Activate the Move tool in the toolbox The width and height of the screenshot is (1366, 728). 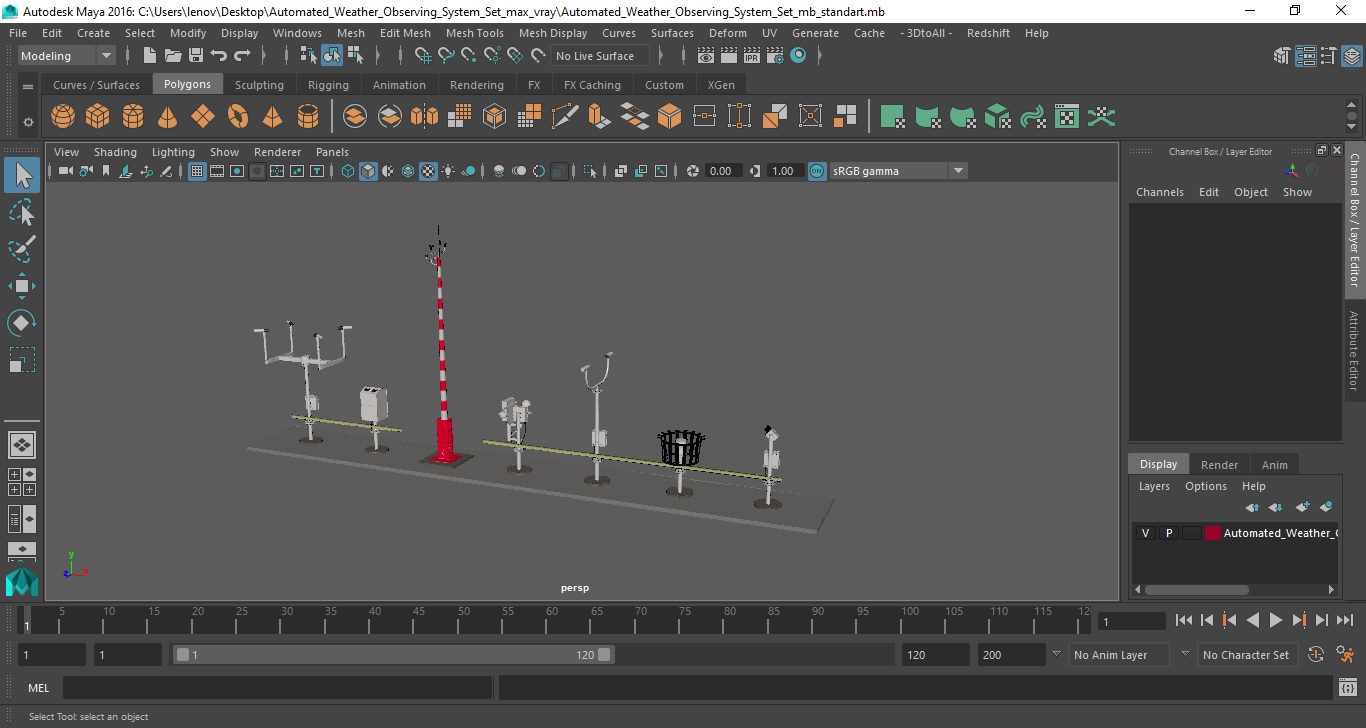tap(22, 286)
